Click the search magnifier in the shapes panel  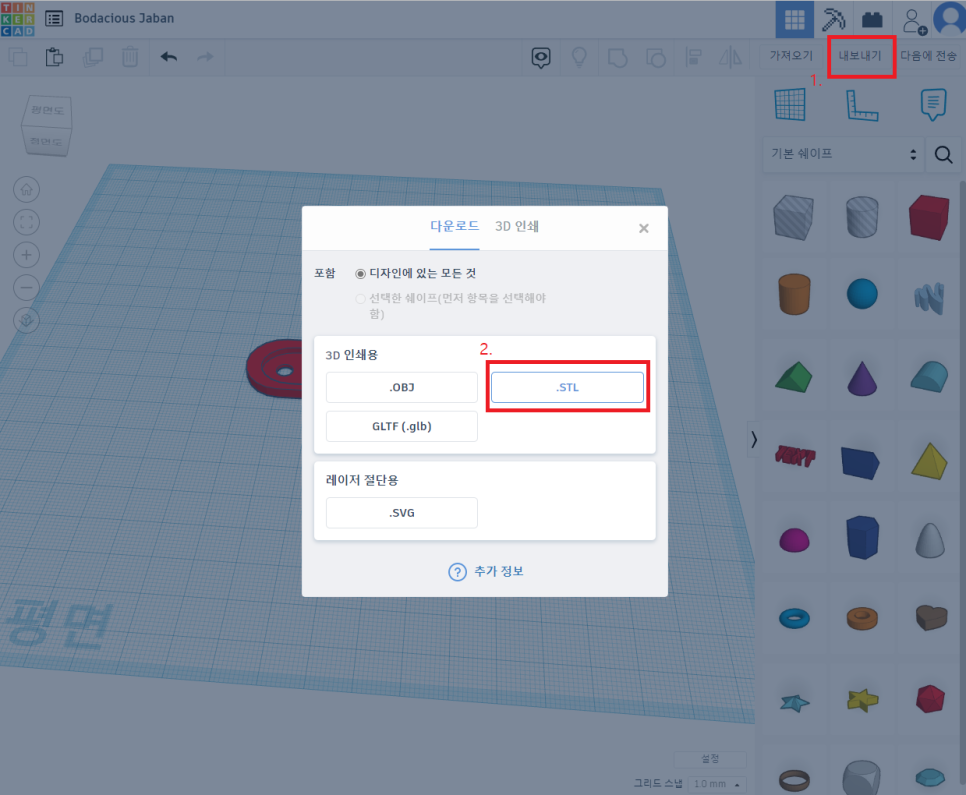click(943, 155)
